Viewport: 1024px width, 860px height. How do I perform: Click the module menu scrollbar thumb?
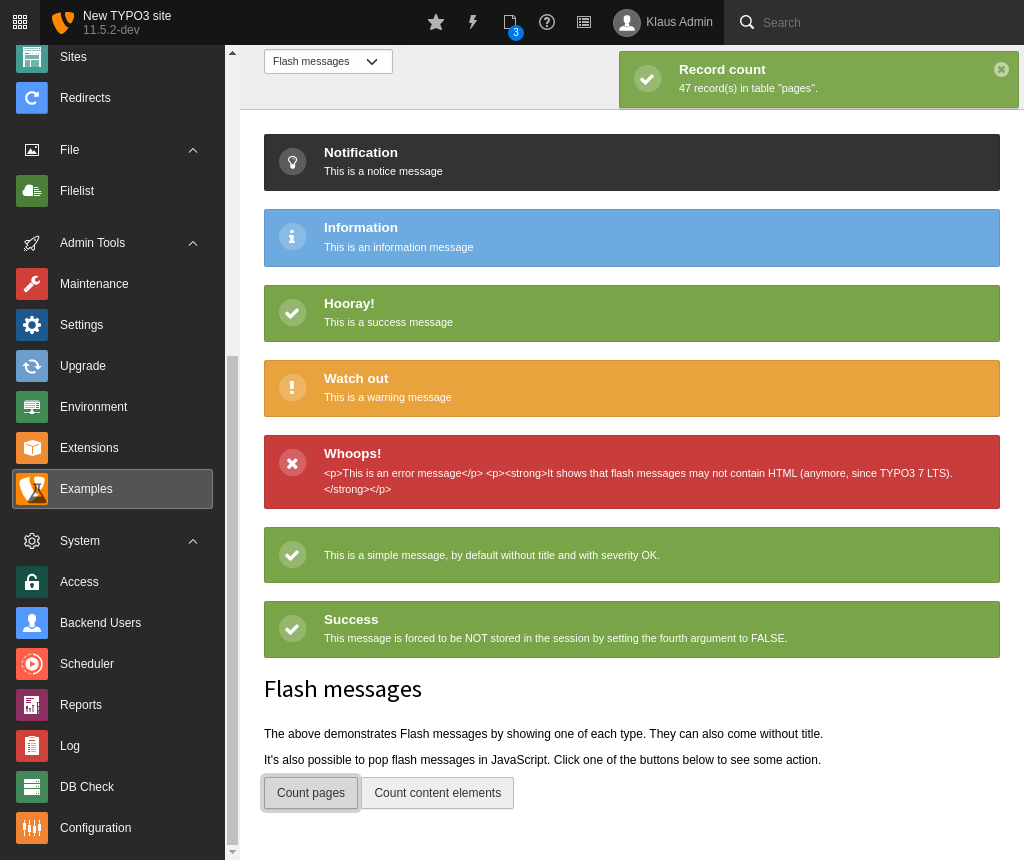(232, 600)
